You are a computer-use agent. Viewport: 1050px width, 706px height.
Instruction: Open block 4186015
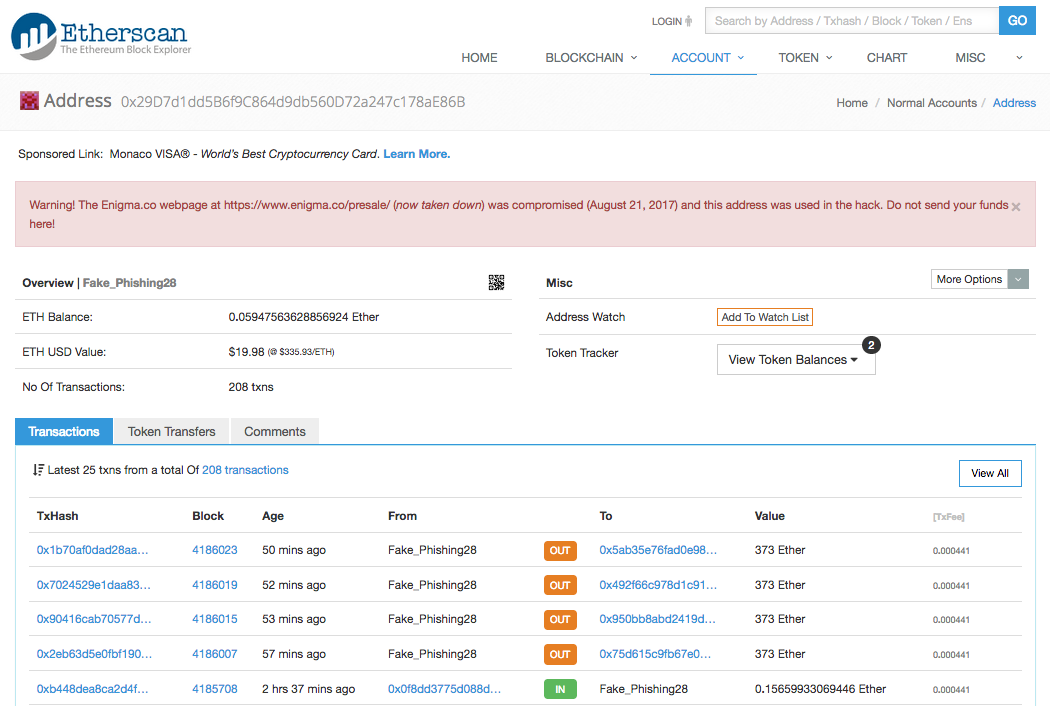[214, 619]
